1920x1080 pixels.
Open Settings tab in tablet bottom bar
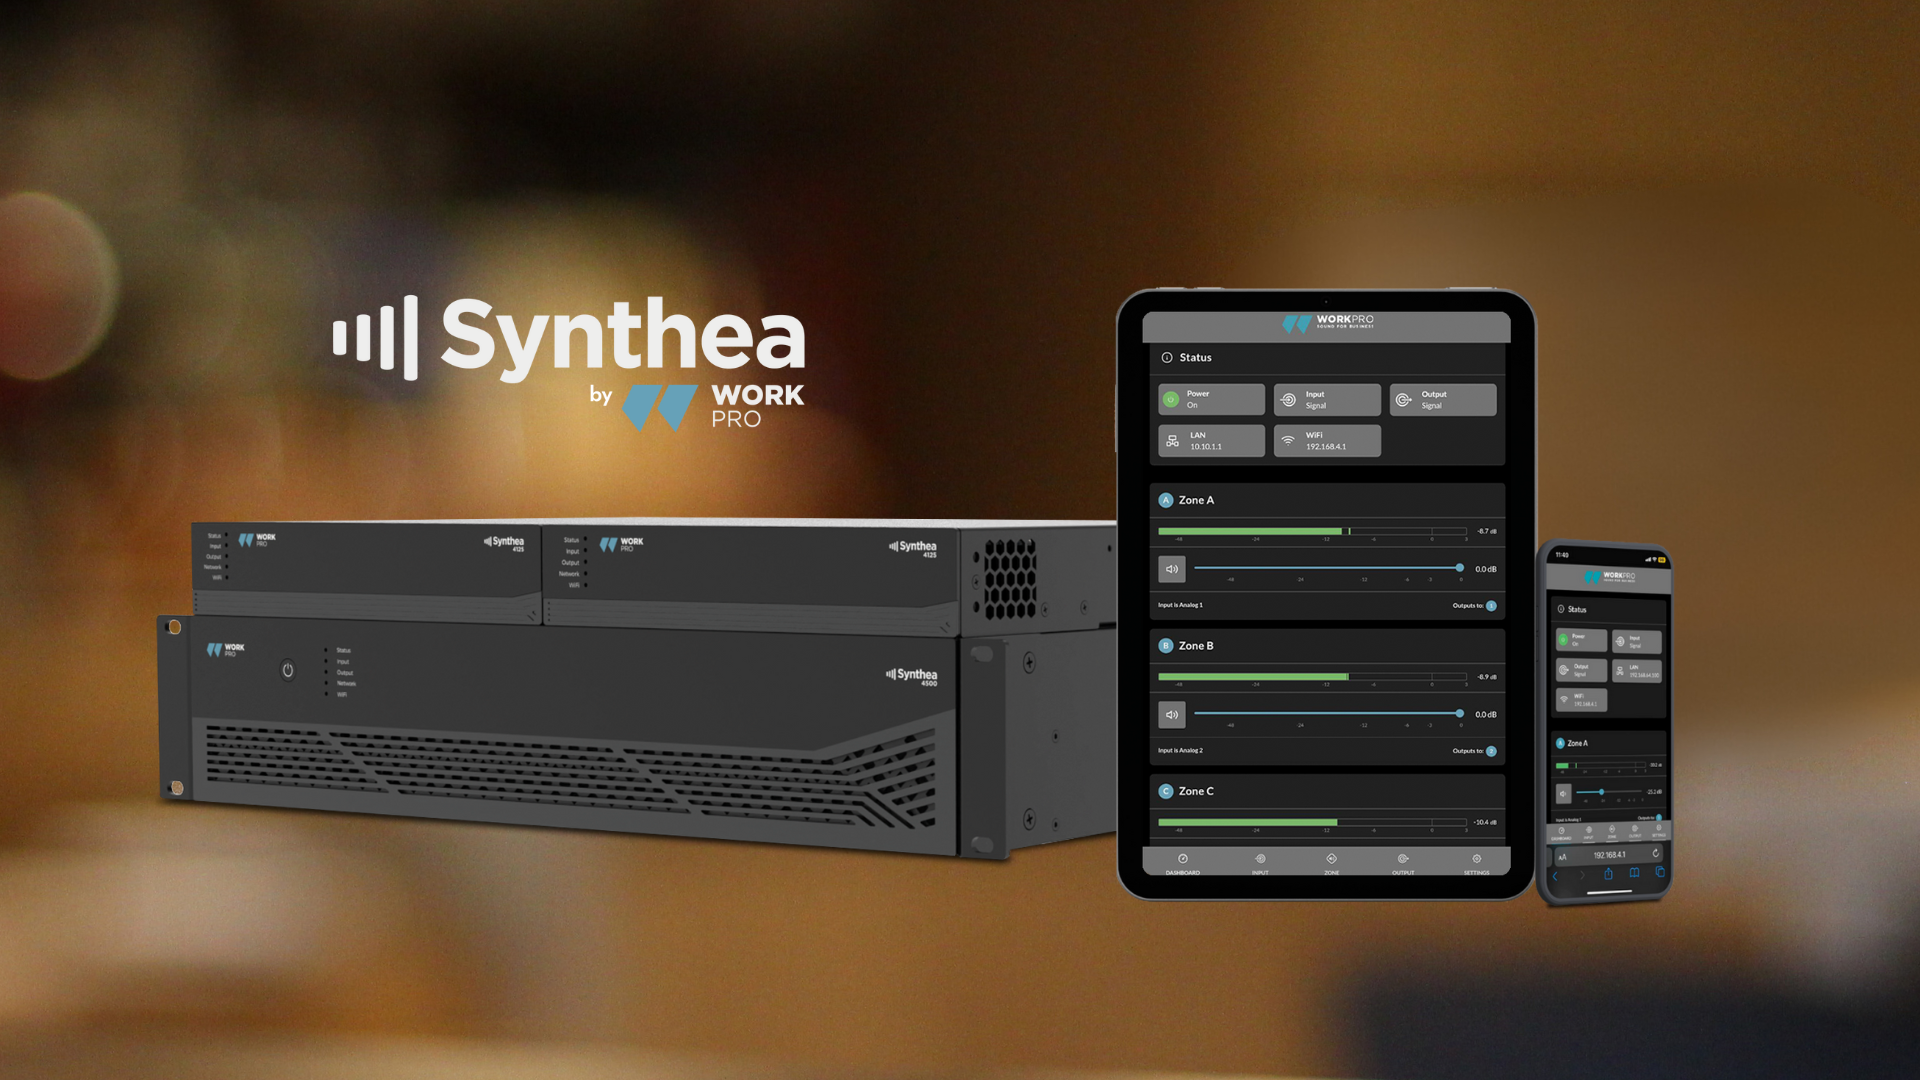point(1476,862)
